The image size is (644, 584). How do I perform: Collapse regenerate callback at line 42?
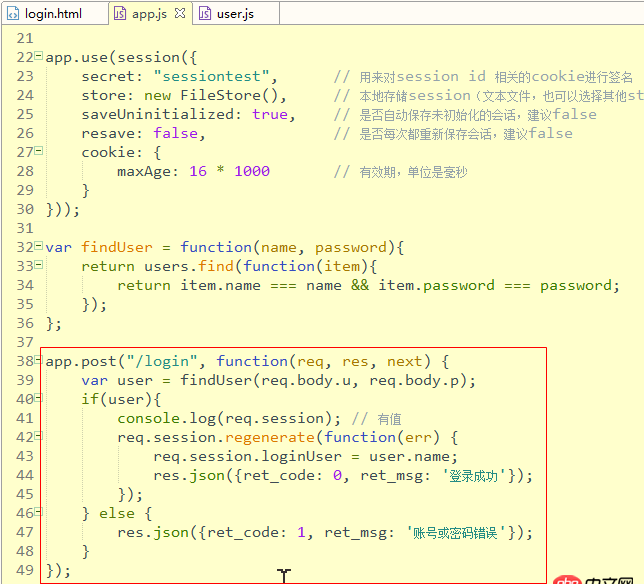(x=38, y=435)
